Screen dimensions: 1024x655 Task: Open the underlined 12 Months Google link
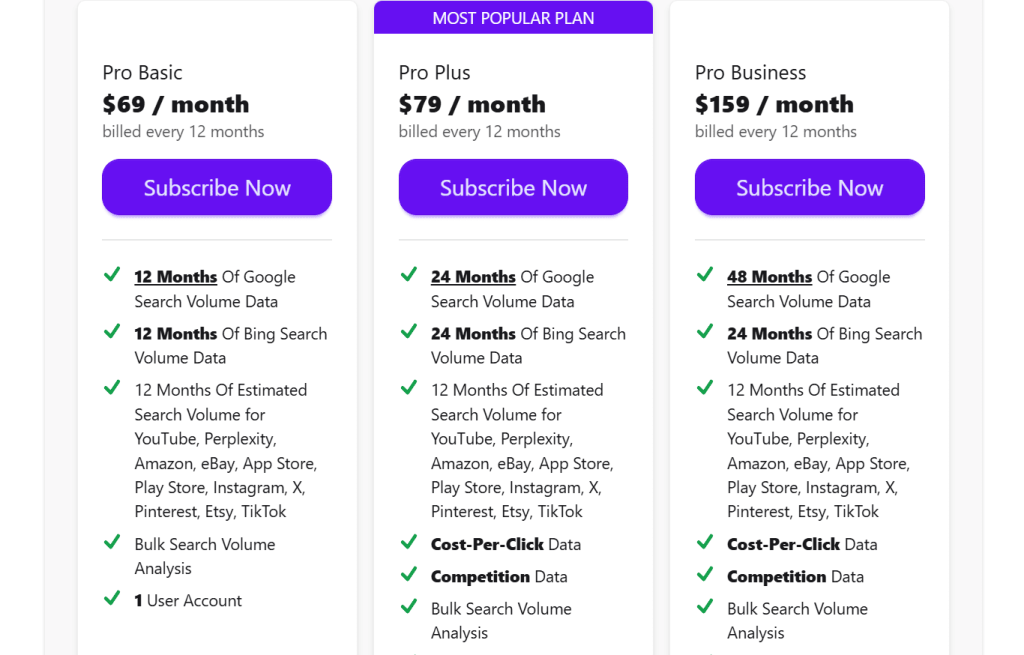[176, 277]
